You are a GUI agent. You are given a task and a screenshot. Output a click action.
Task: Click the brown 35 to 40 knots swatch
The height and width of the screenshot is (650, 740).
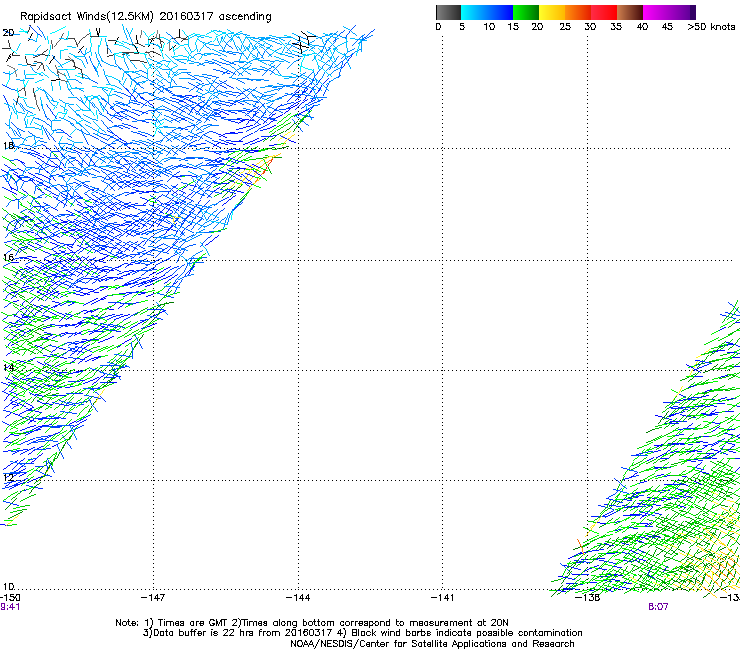pyautogui.click(x=630, y=12)
